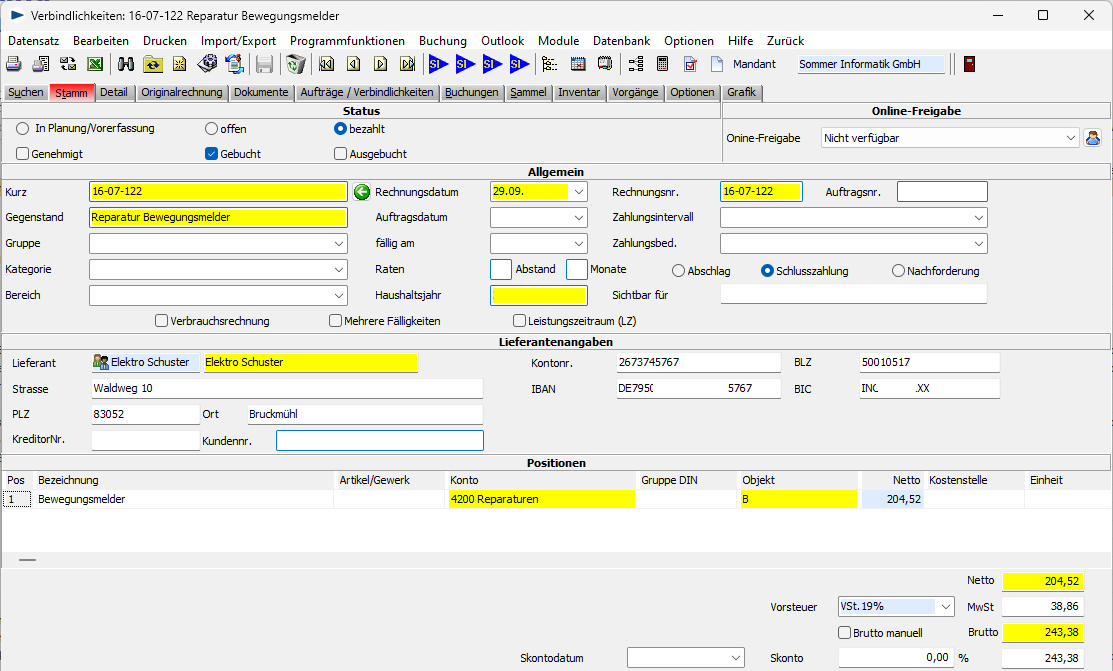Click the recycle bin delete icon

(295, 65)
